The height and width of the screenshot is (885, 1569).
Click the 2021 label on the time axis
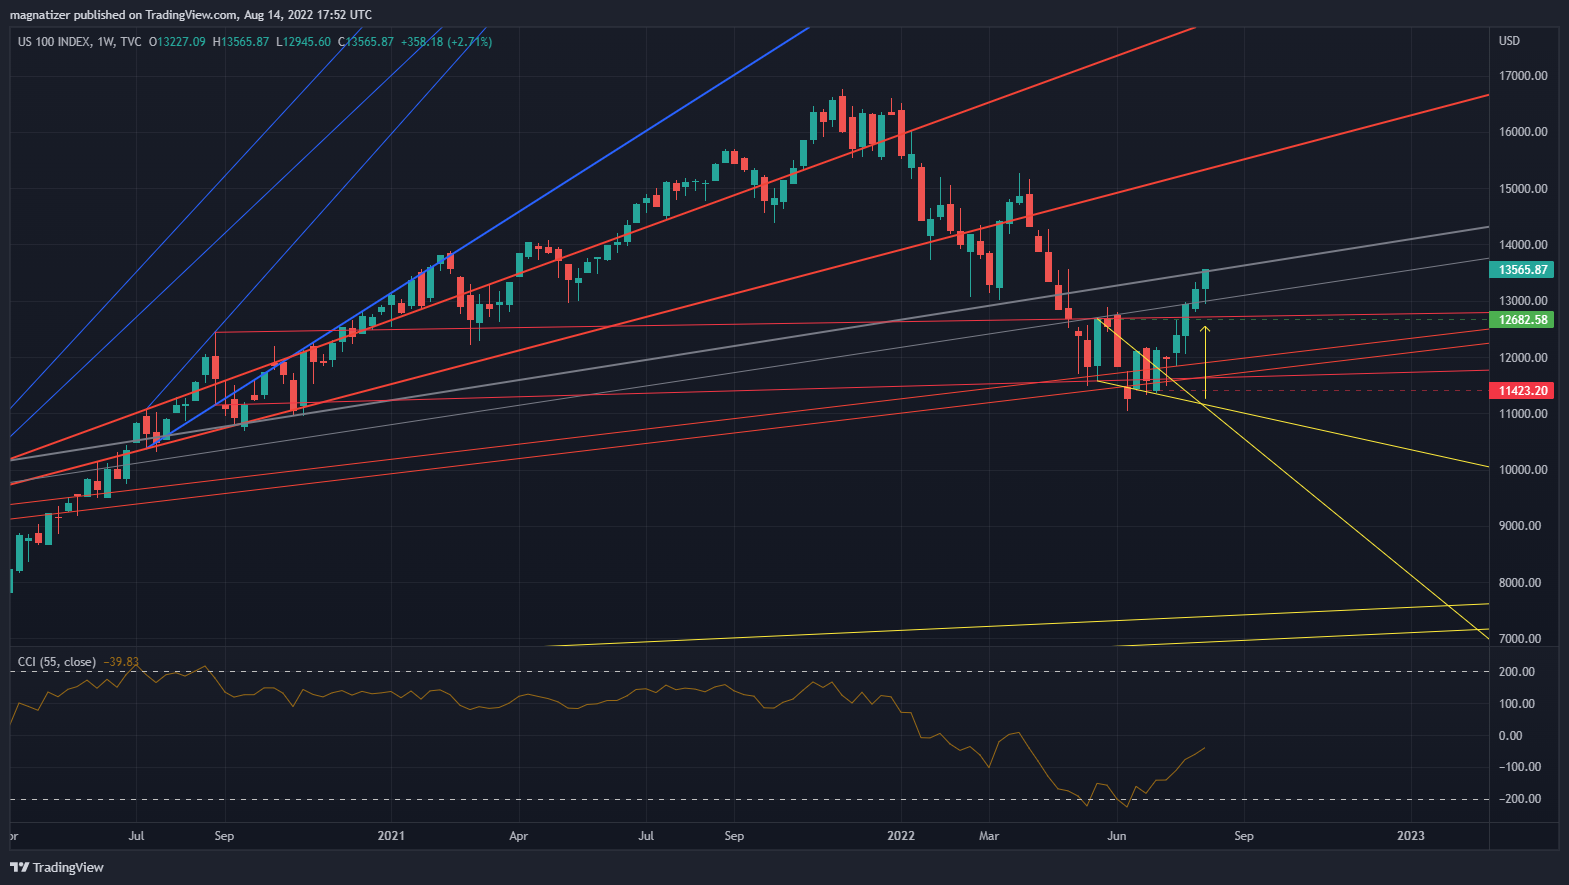tap(391, 836)
